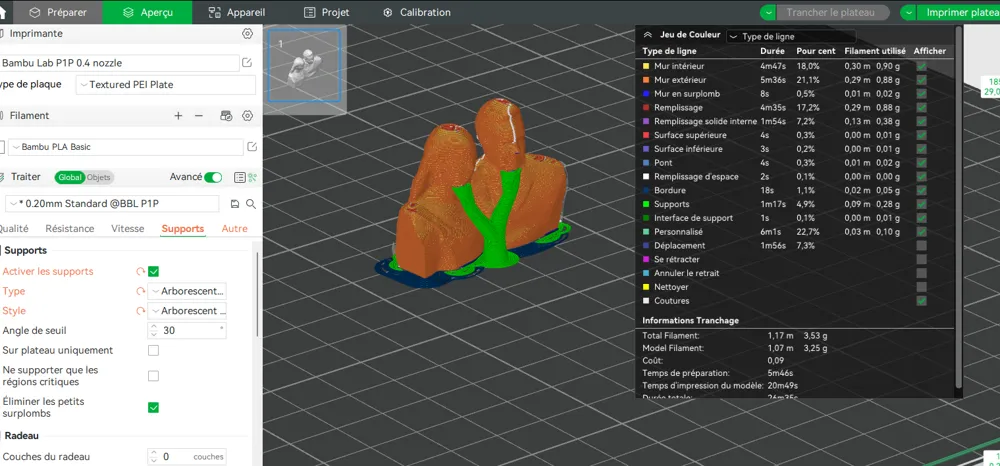Enable Sur plateau uniquement checkbox

154,351
